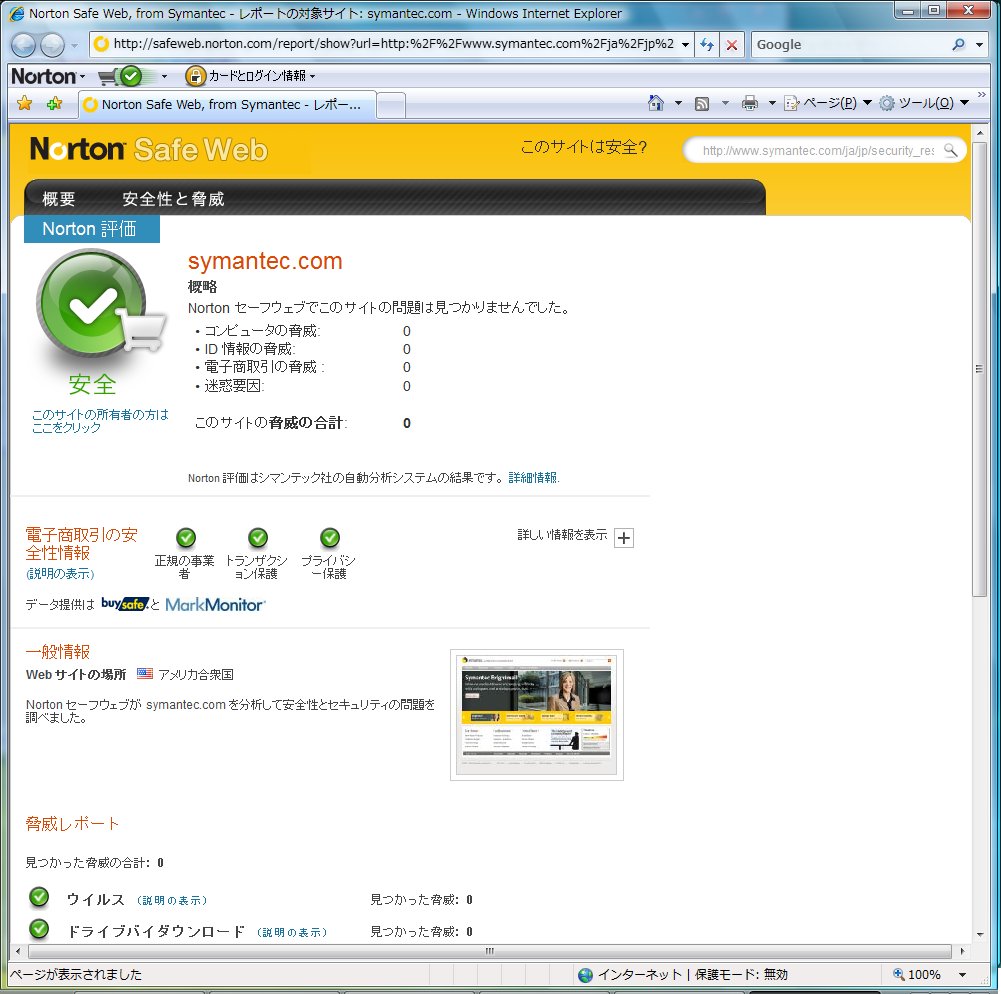Click the green check above プライバシー保護
The width and height of the screenshot is (1001, 994).
coord(330,538)
